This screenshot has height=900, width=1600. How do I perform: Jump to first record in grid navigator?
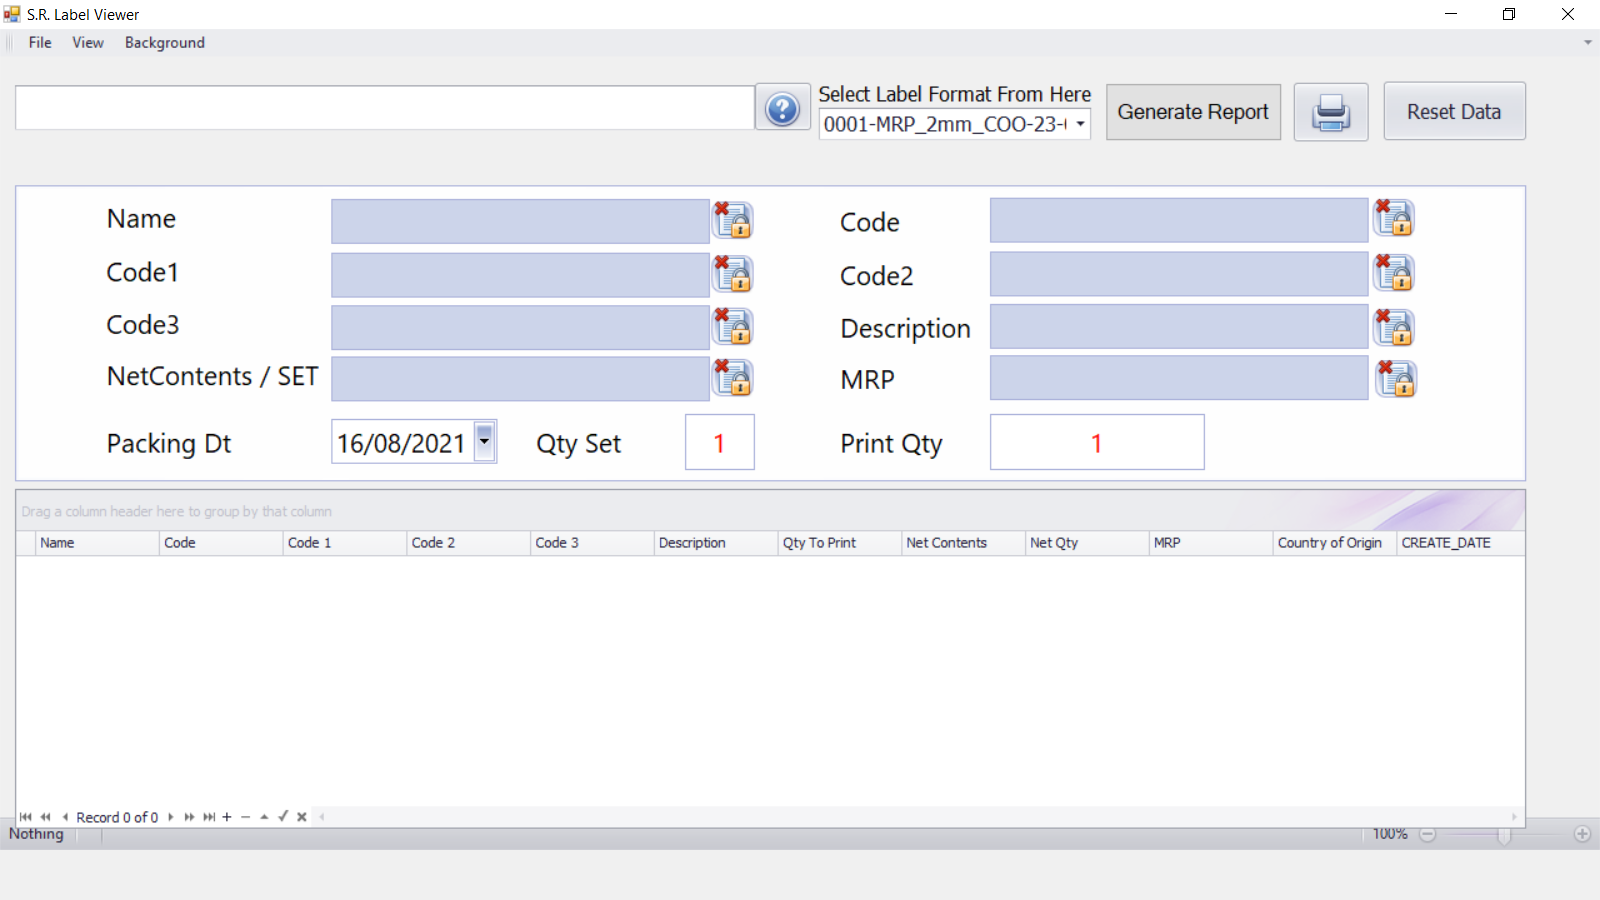coord(25,817)
